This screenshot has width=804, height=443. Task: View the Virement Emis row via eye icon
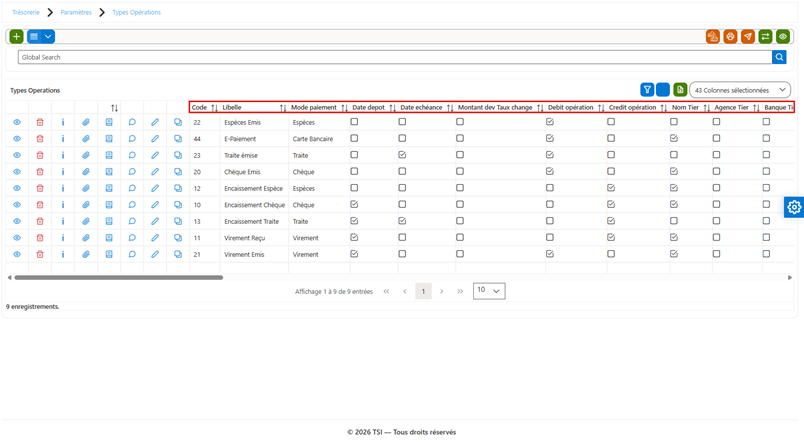coord(17,254)
